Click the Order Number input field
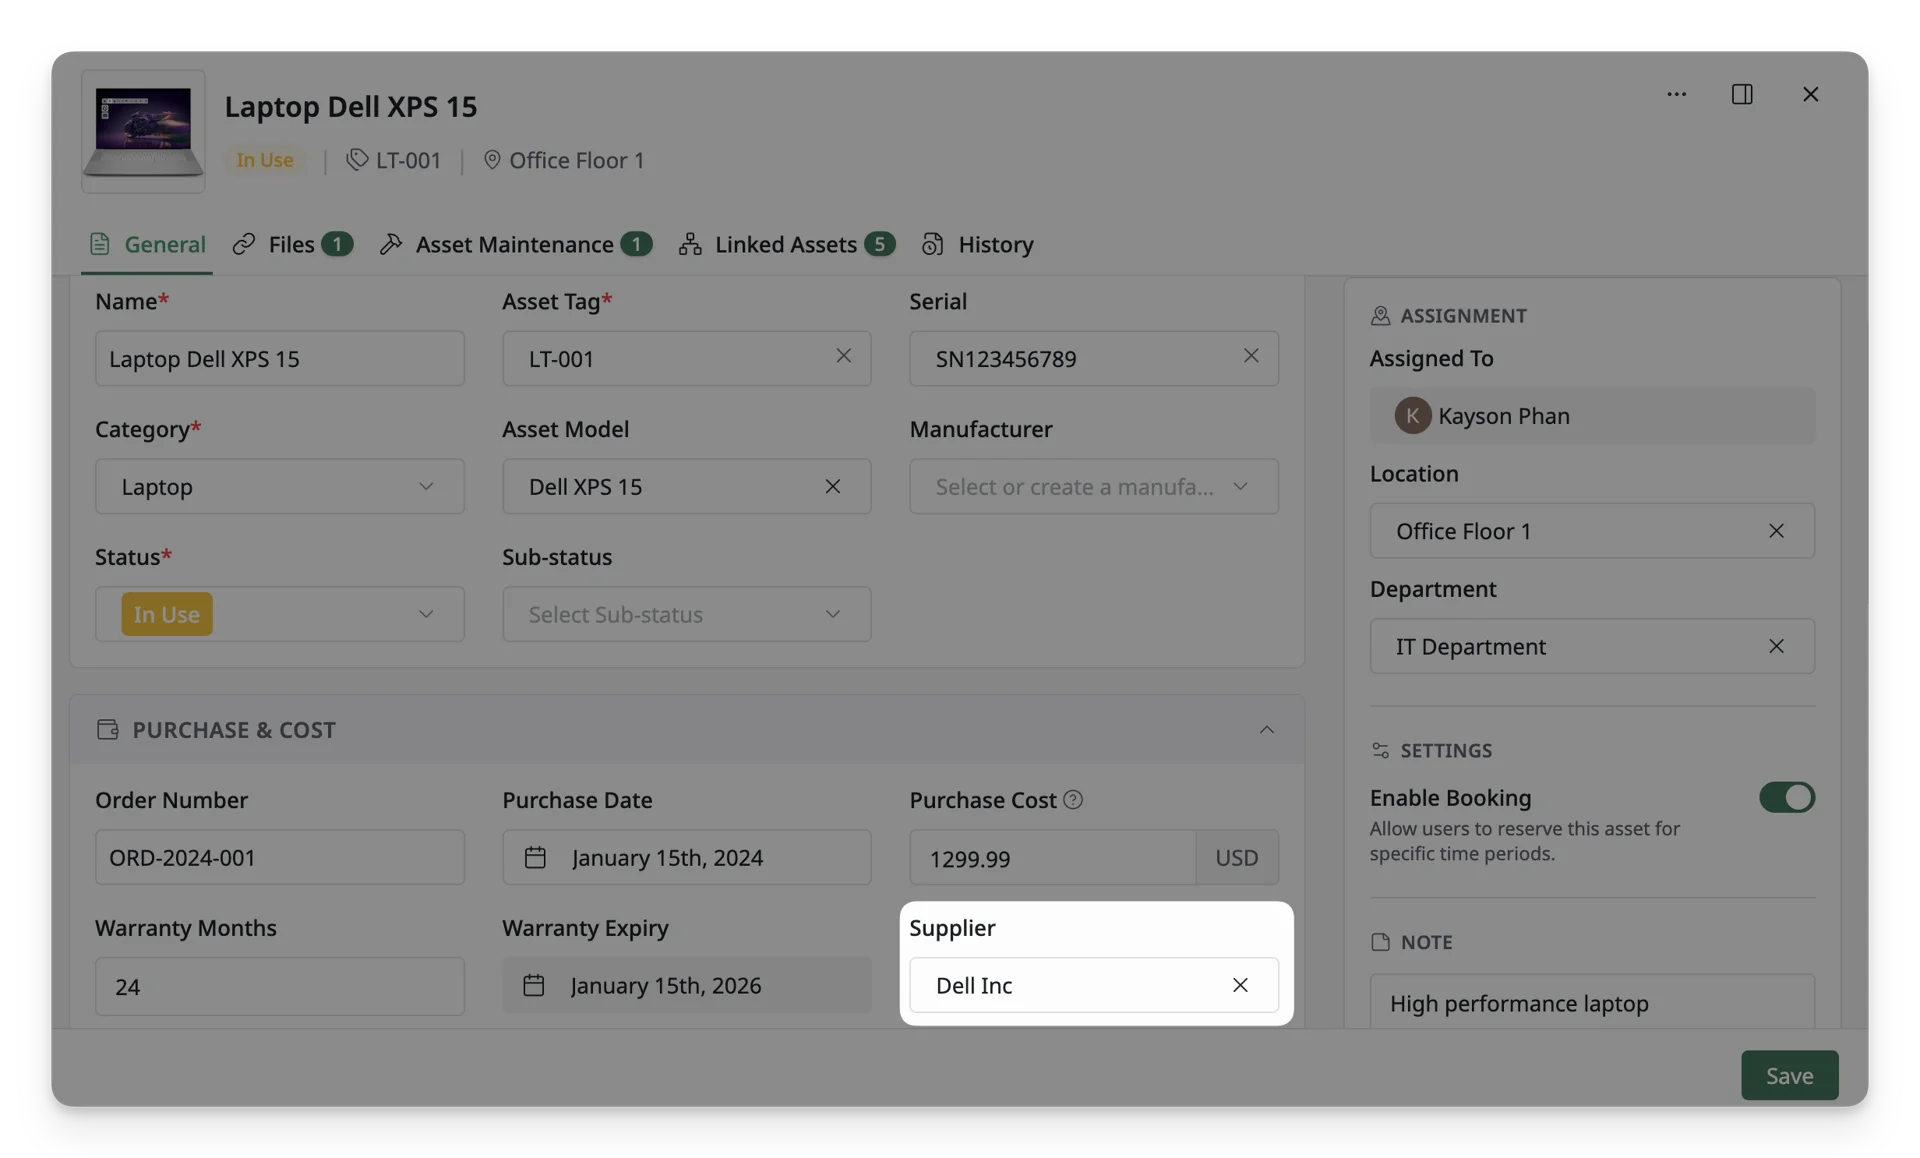The height and width of the screenshot is (1158, 1920). 279,857
